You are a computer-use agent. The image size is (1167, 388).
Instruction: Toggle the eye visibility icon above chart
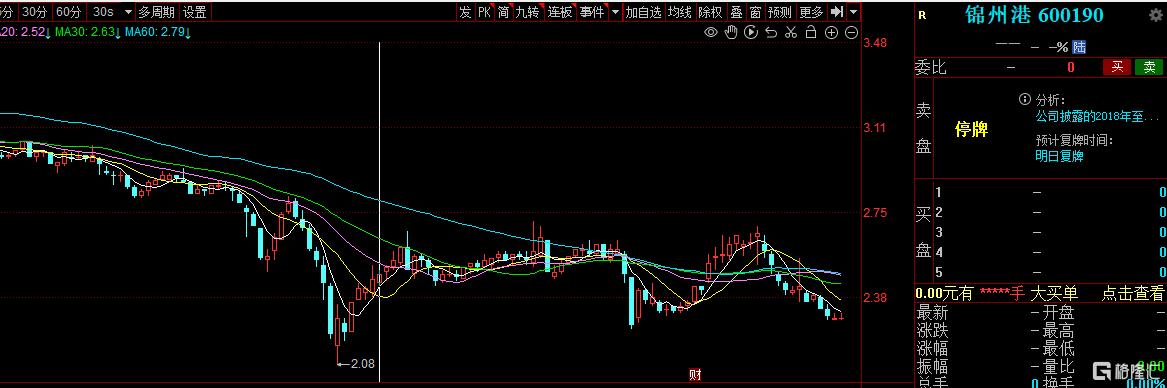(x=712, y=32)
